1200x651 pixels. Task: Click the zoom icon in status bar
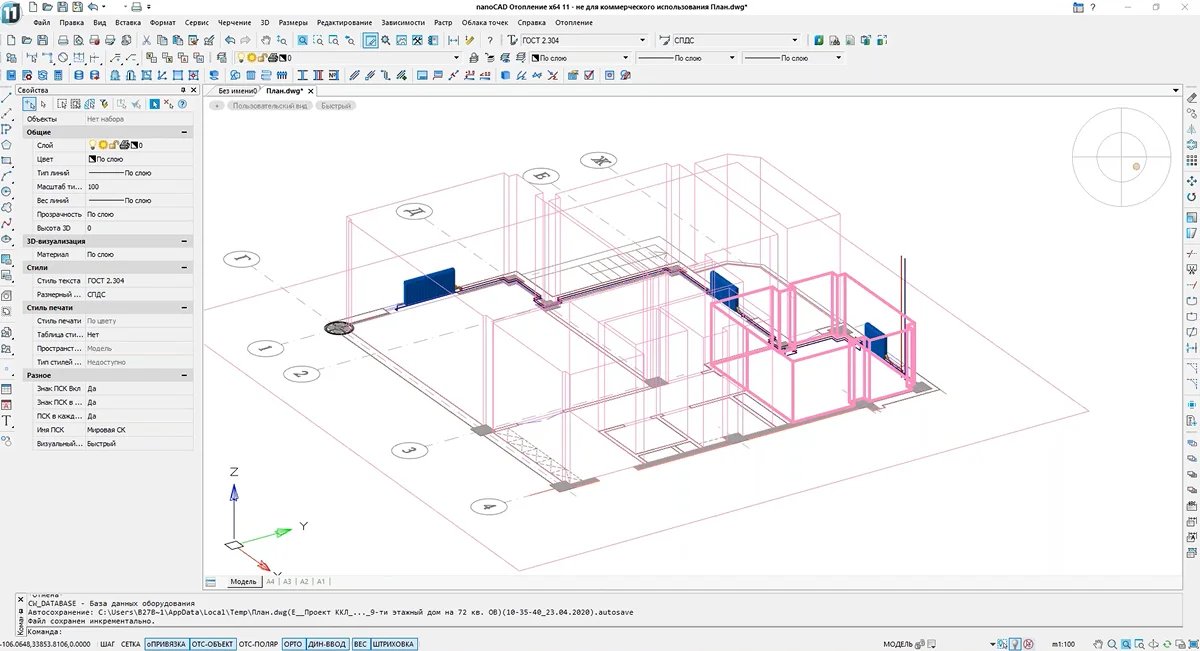(x=1112, y=644)
